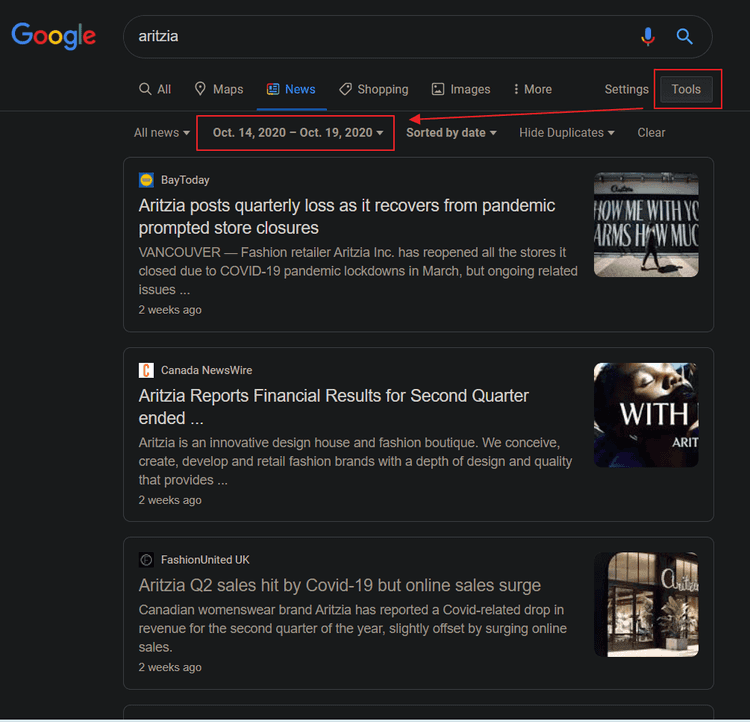Expand the All news dropdown

(162, 133)
